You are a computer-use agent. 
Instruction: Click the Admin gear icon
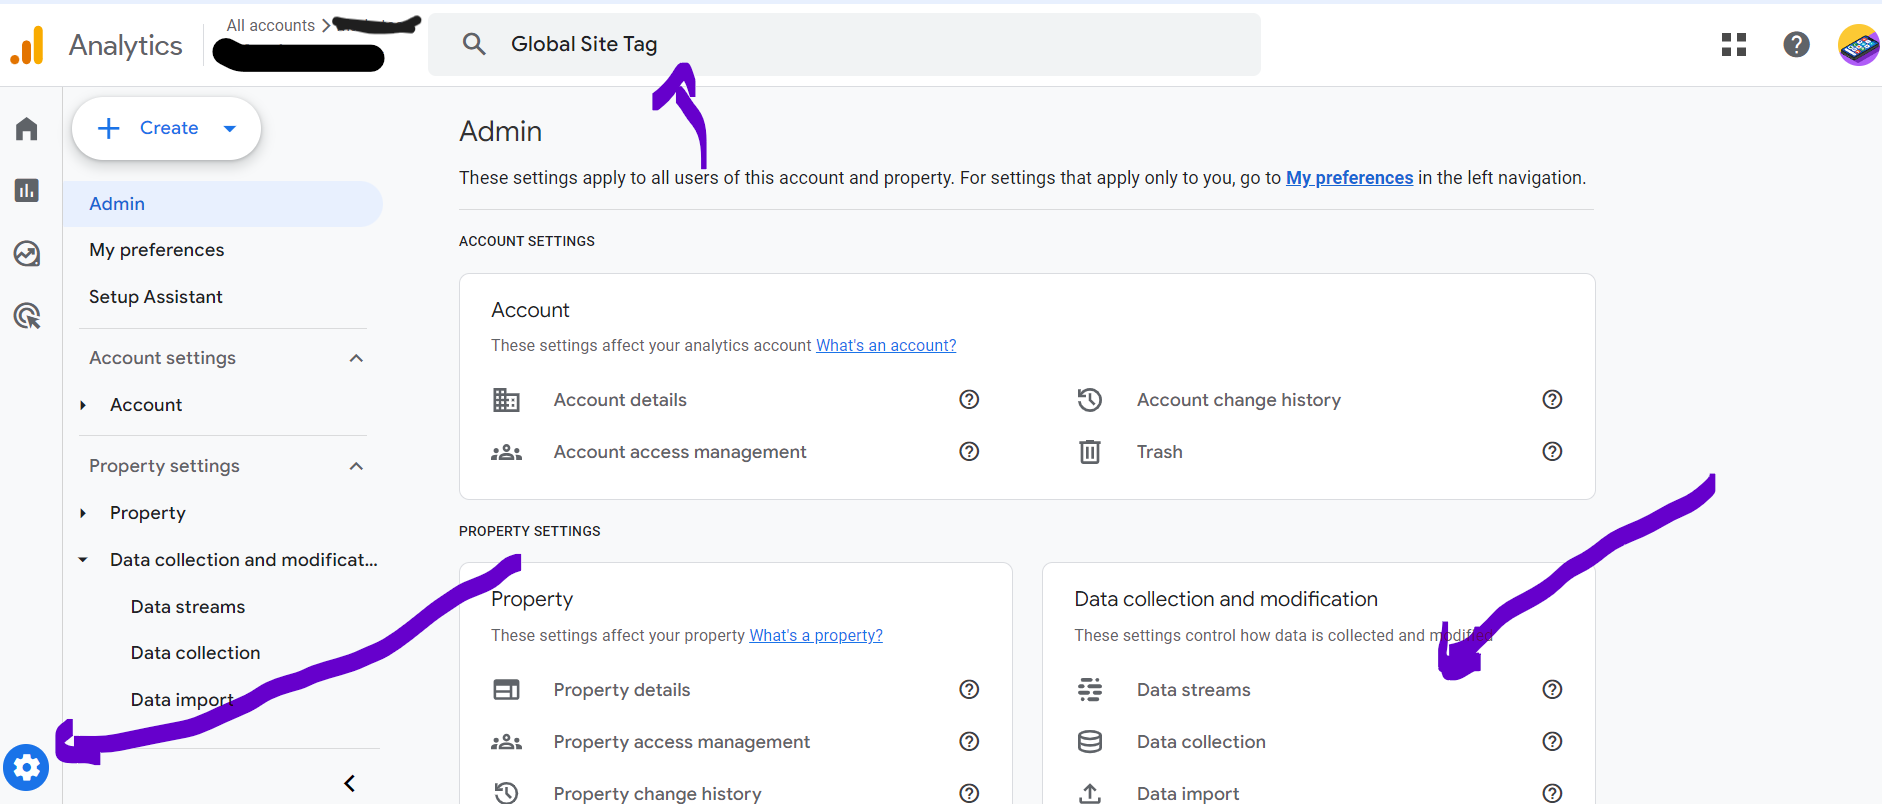[x=26, y=767]
